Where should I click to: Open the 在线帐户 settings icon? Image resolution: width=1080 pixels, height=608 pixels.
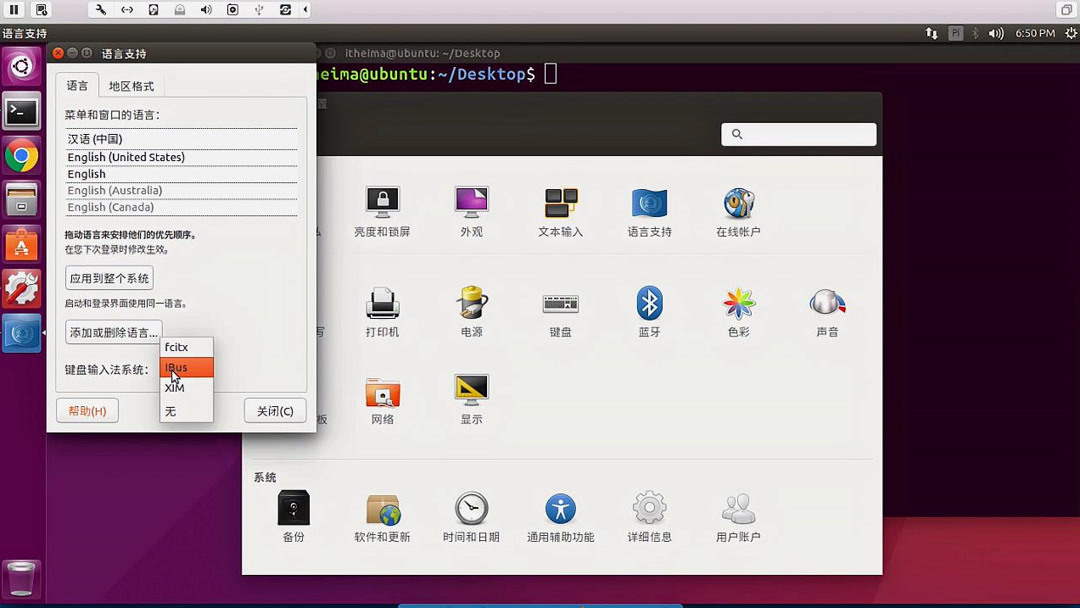[x=738, y=205]
